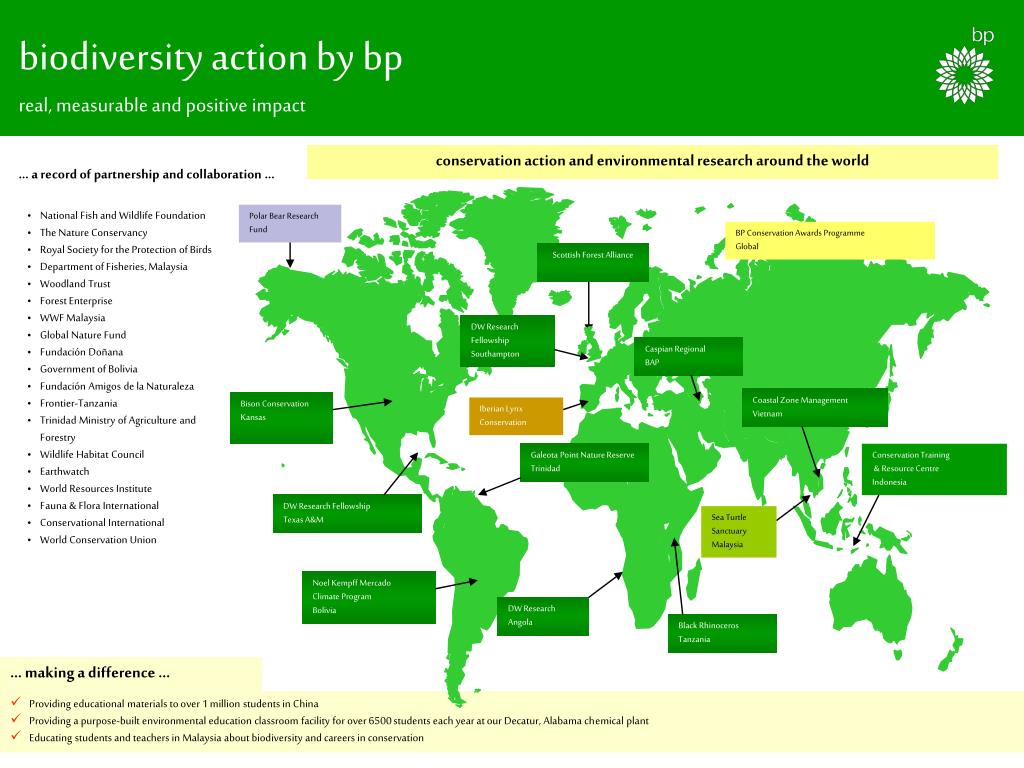This screenshot has height=768, width=1024.
Task: Select 'Earthwatch' in the partner list
Action: tap(65, 471)
